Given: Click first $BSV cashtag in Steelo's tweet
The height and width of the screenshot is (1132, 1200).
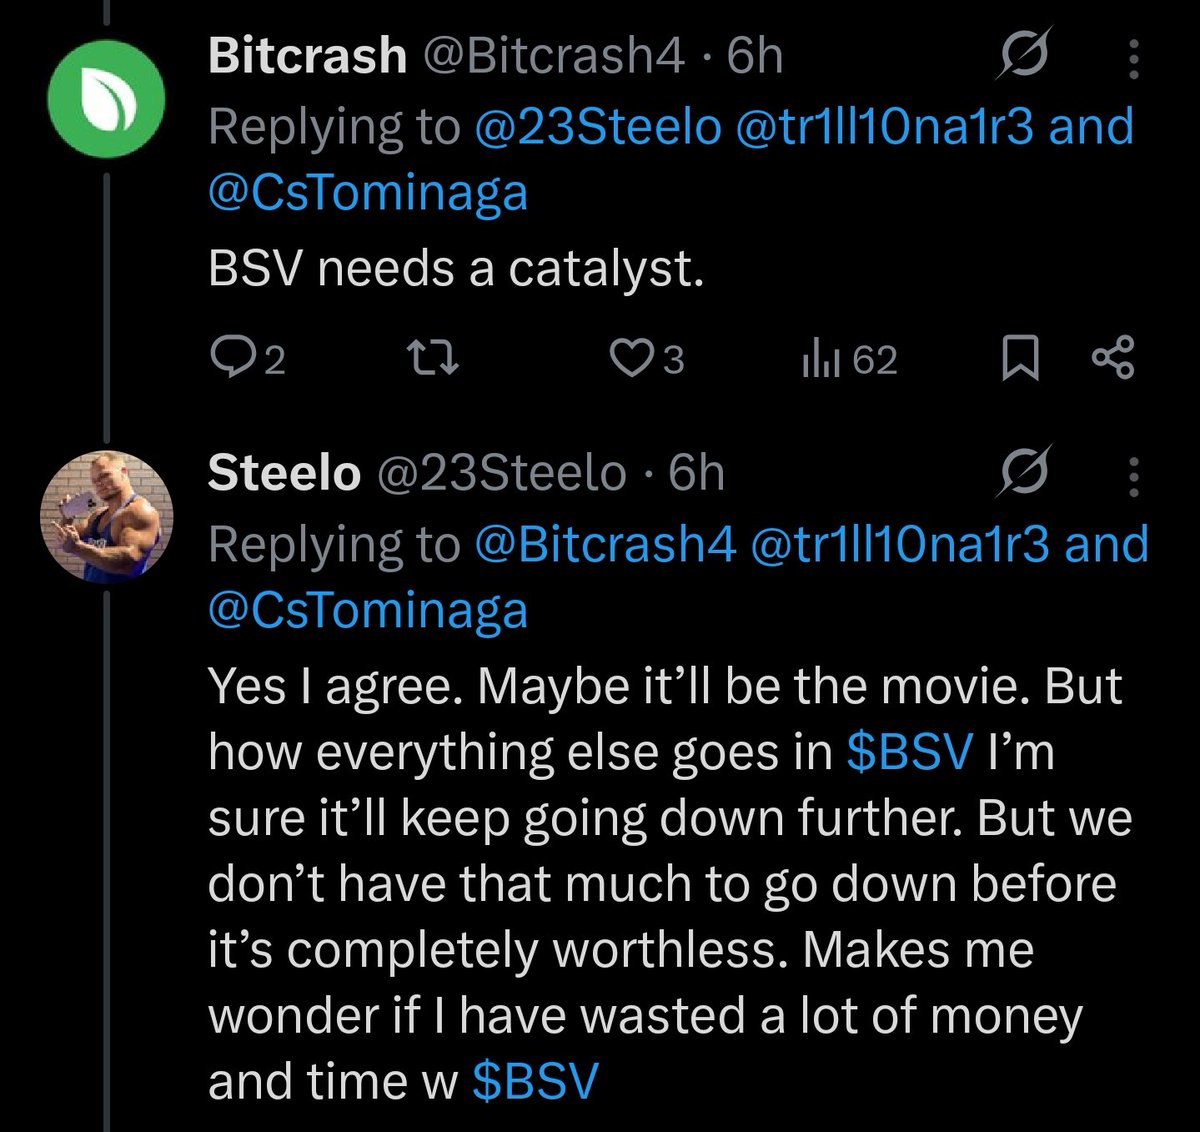Looking at the screenshot, I should [909, 752].
